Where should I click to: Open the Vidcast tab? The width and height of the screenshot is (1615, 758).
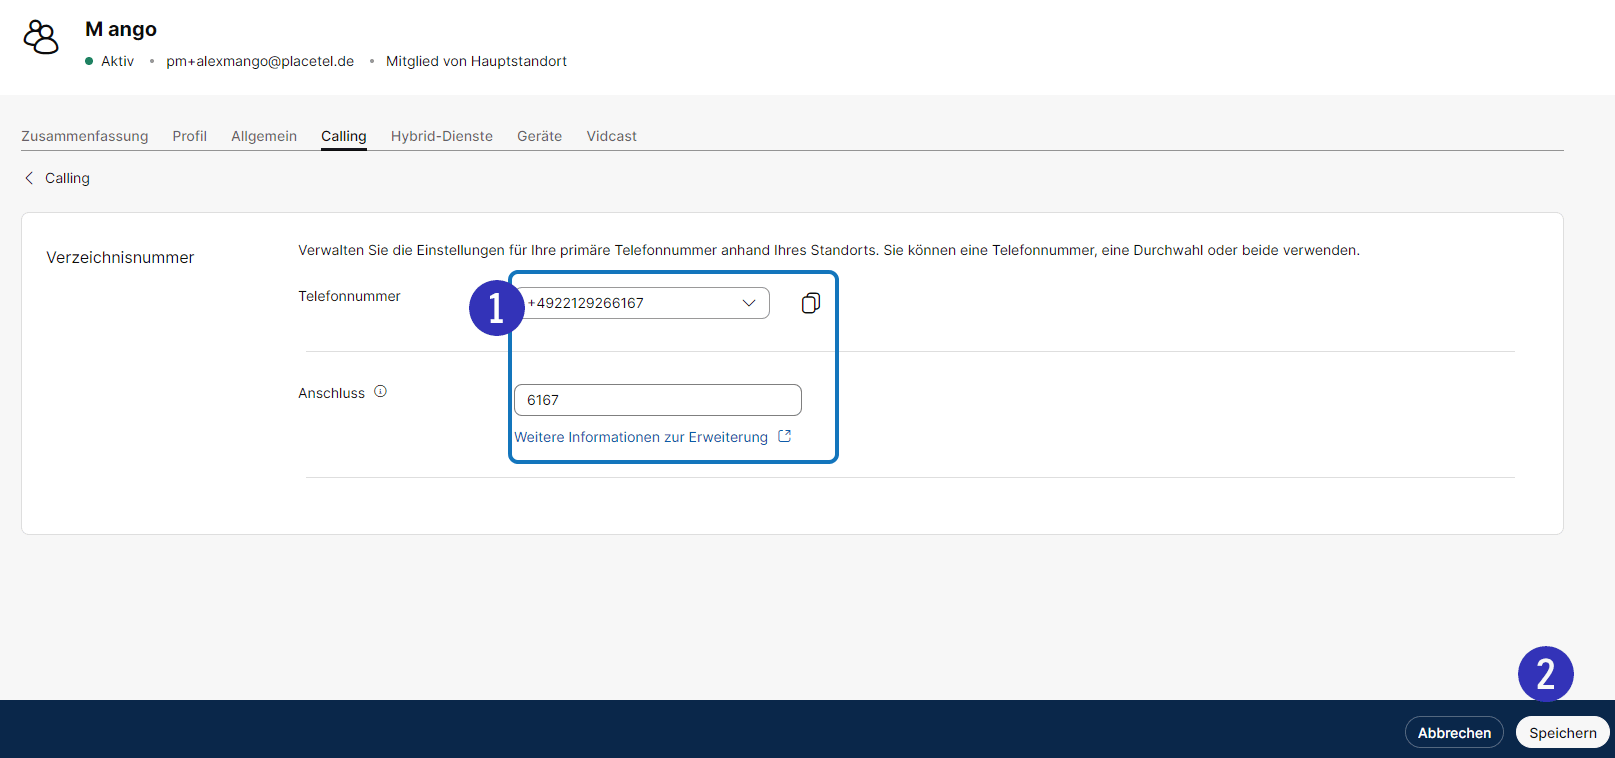coord(612,136)
